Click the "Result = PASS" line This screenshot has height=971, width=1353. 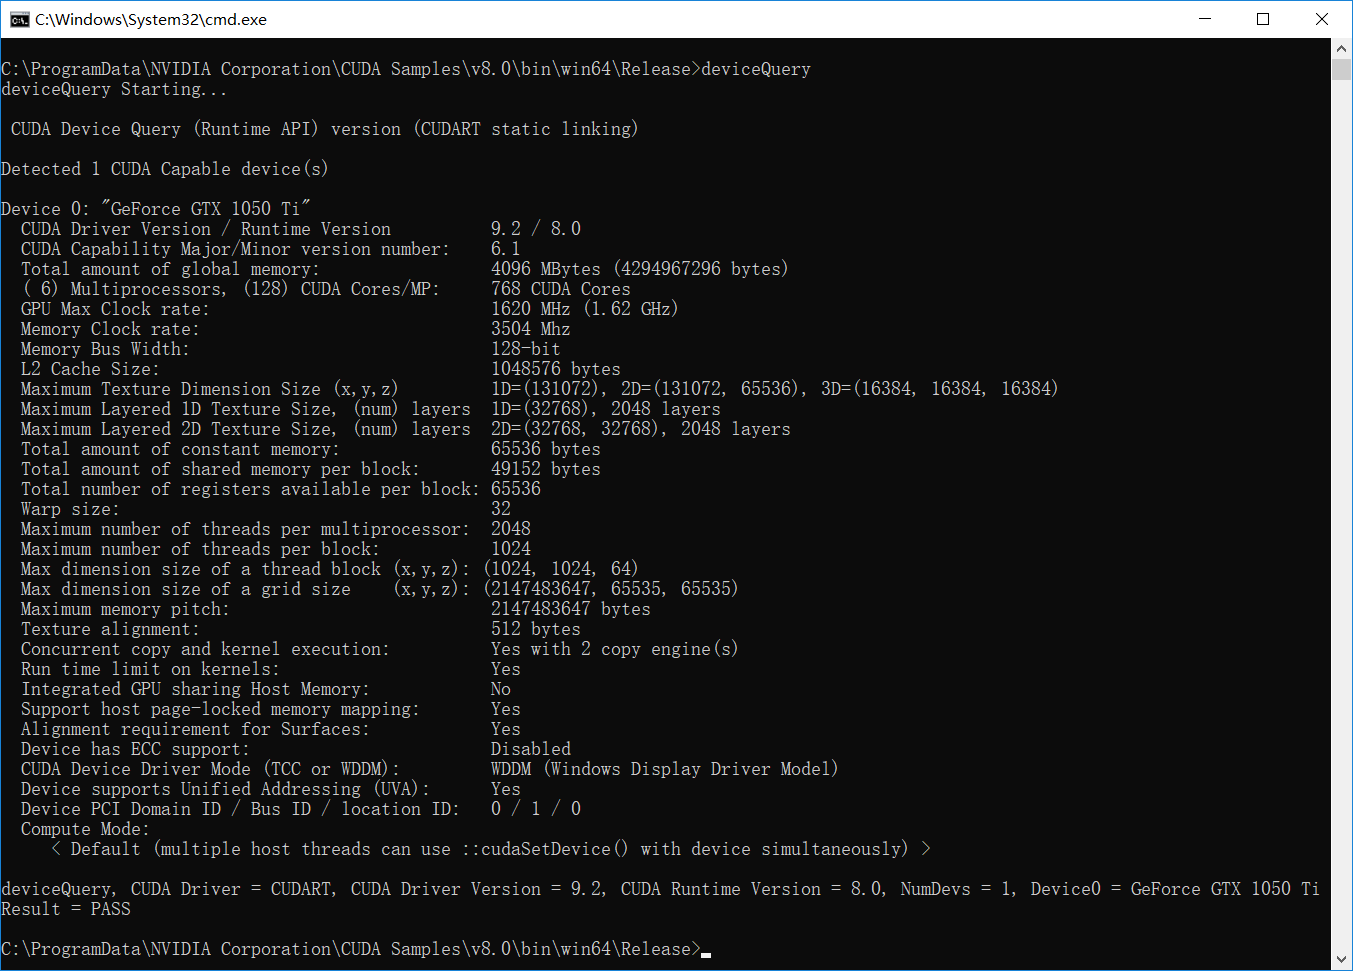pyautogui.click(x=66, y=909)
